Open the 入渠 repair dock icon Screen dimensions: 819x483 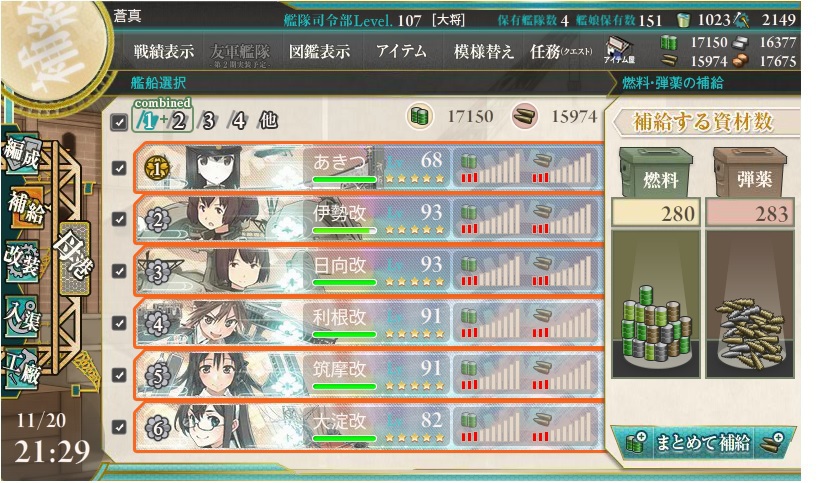pyautogui.click(x=22, y=316)
